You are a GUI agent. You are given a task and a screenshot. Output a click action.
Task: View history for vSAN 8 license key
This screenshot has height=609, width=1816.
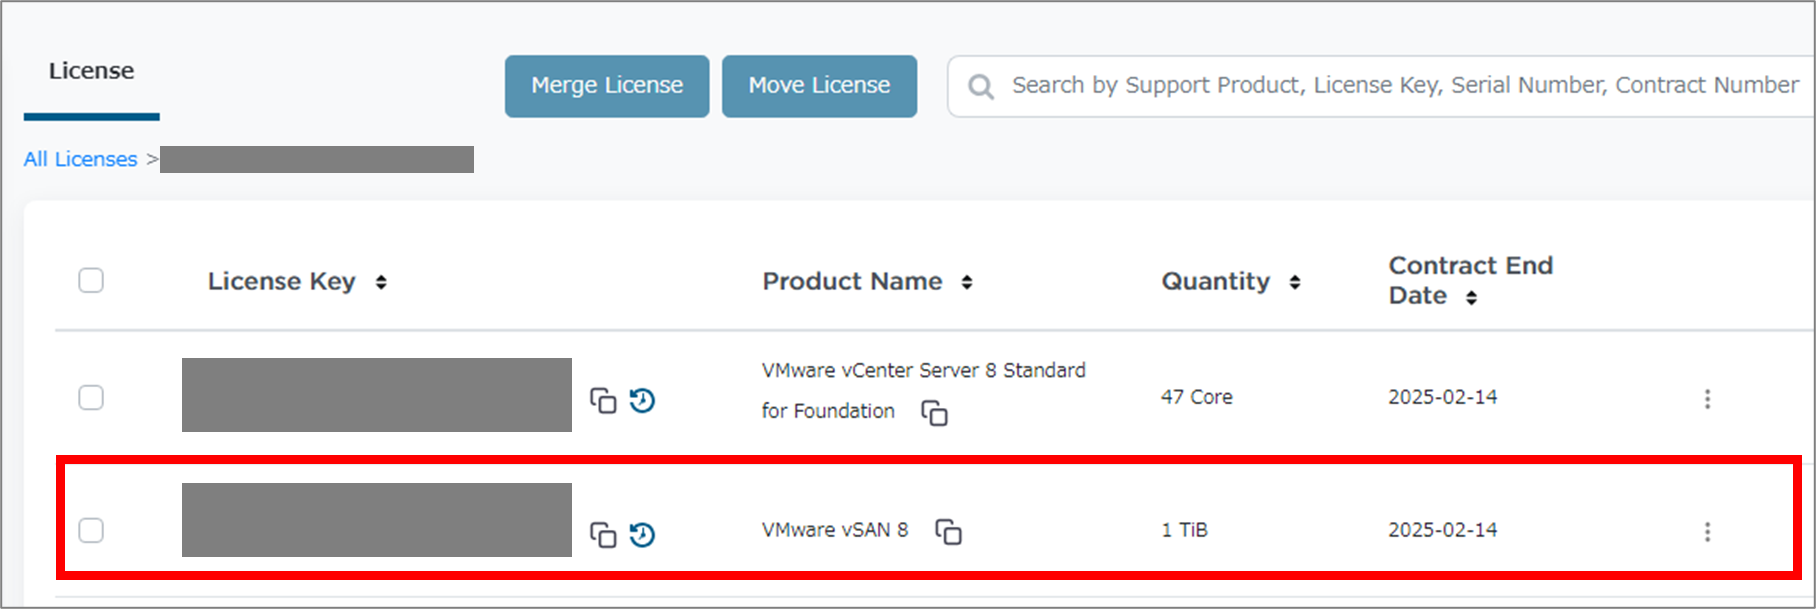642,535
